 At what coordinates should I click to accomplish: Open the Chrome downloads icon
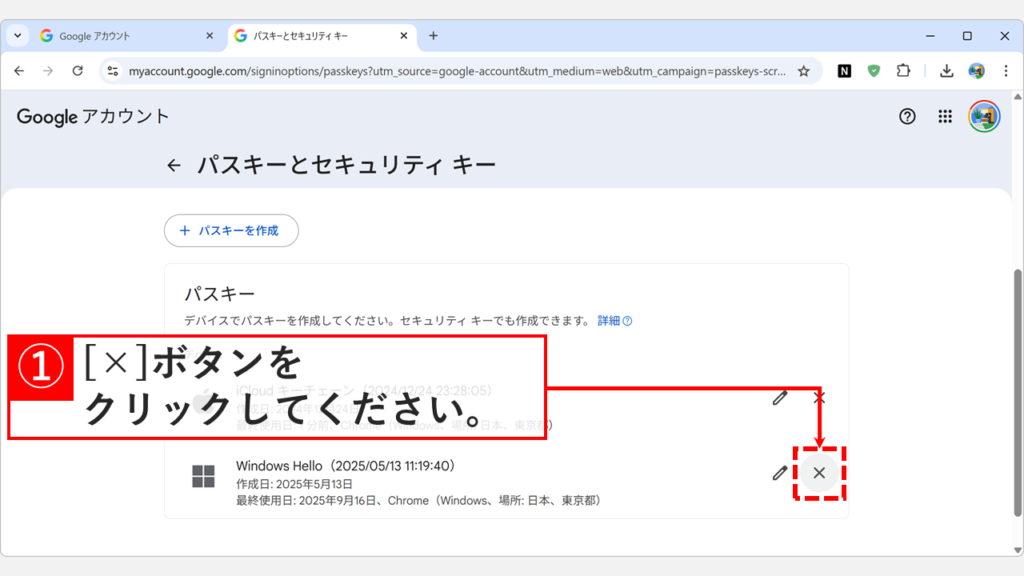pos(948,71)
